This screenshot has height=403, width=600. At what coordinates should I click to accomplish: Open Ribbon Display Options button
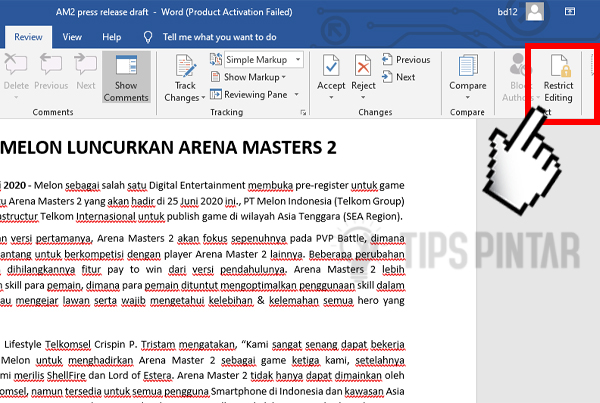pos(570,11)
